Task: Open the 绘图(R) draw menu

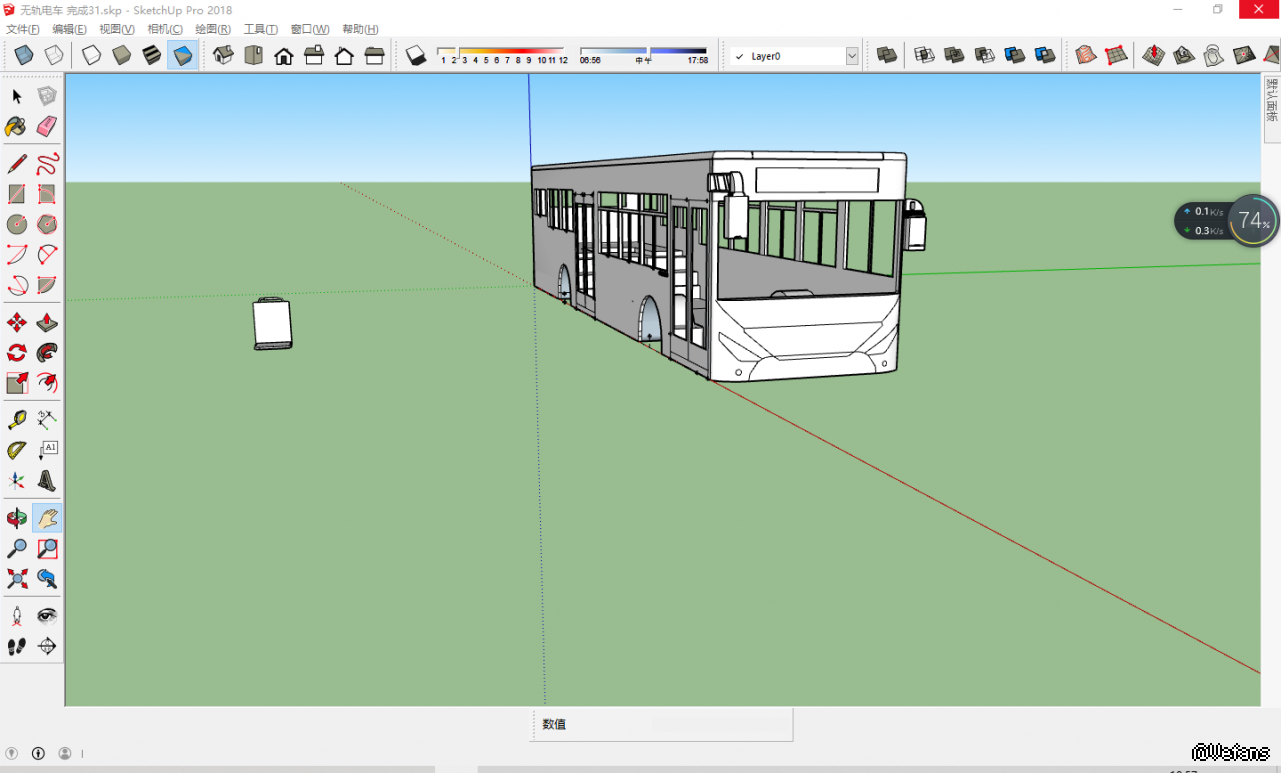Action: click(213, 29)
